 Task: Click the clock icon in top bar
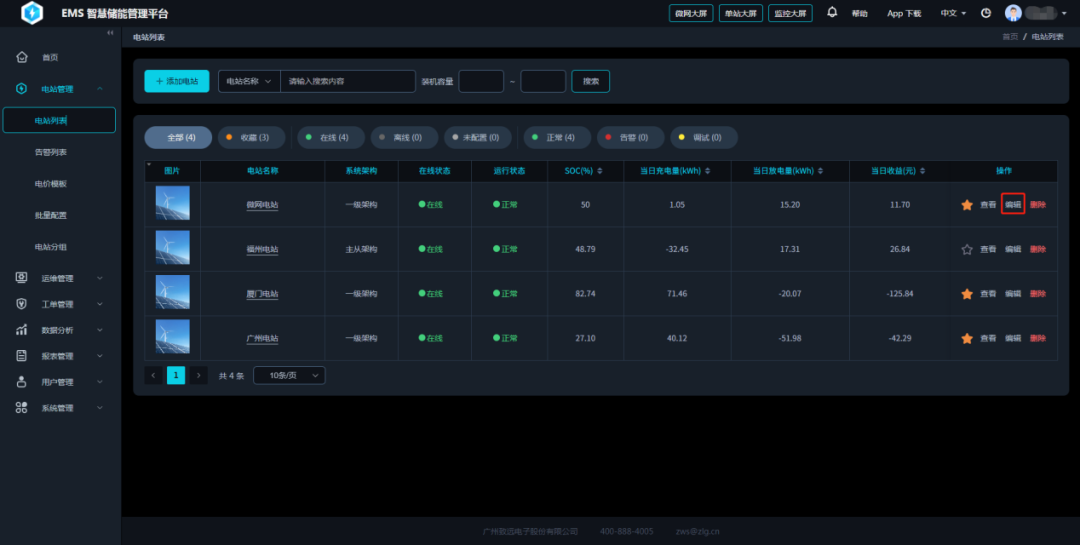(x=986, y=13)
